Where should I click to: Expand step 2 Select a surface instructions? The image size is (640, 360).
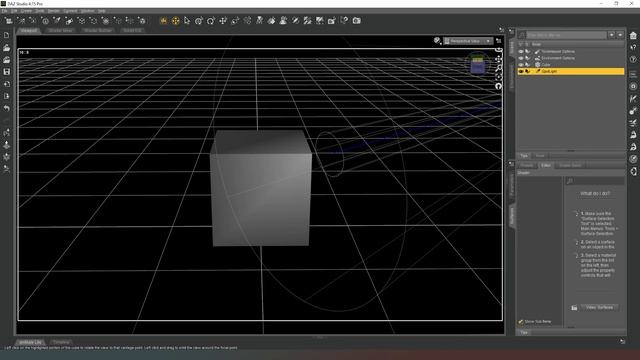pos(576,242)
